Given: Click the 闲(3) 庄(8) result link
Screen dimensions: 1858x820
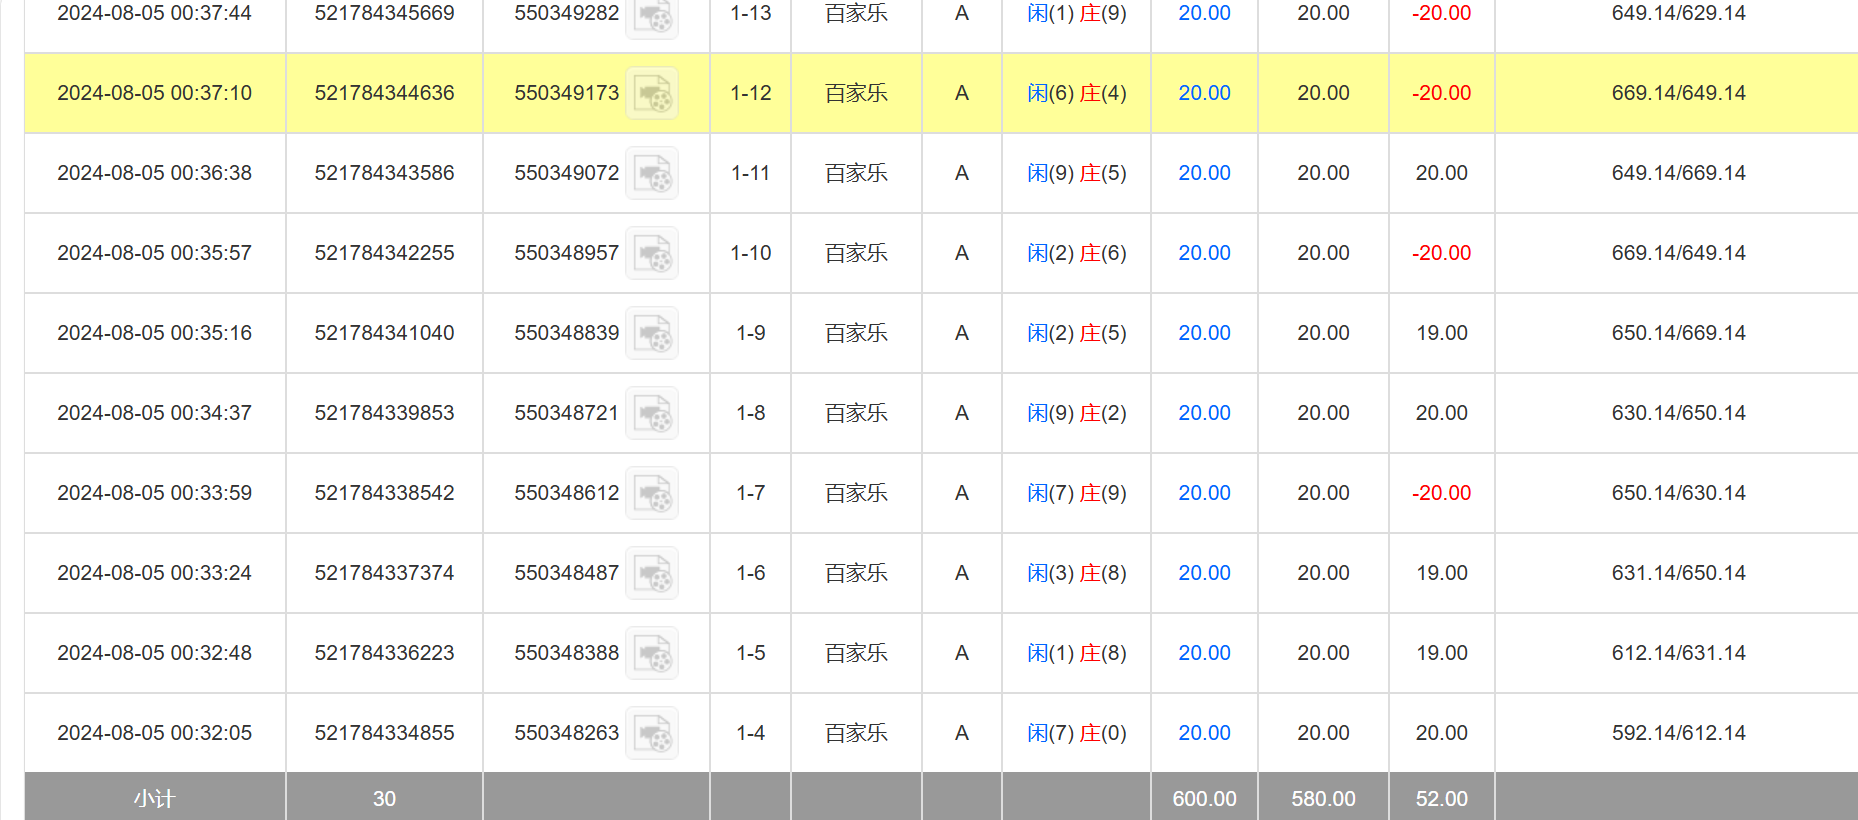Looking at the screenshot, I should pos(1076,573).
